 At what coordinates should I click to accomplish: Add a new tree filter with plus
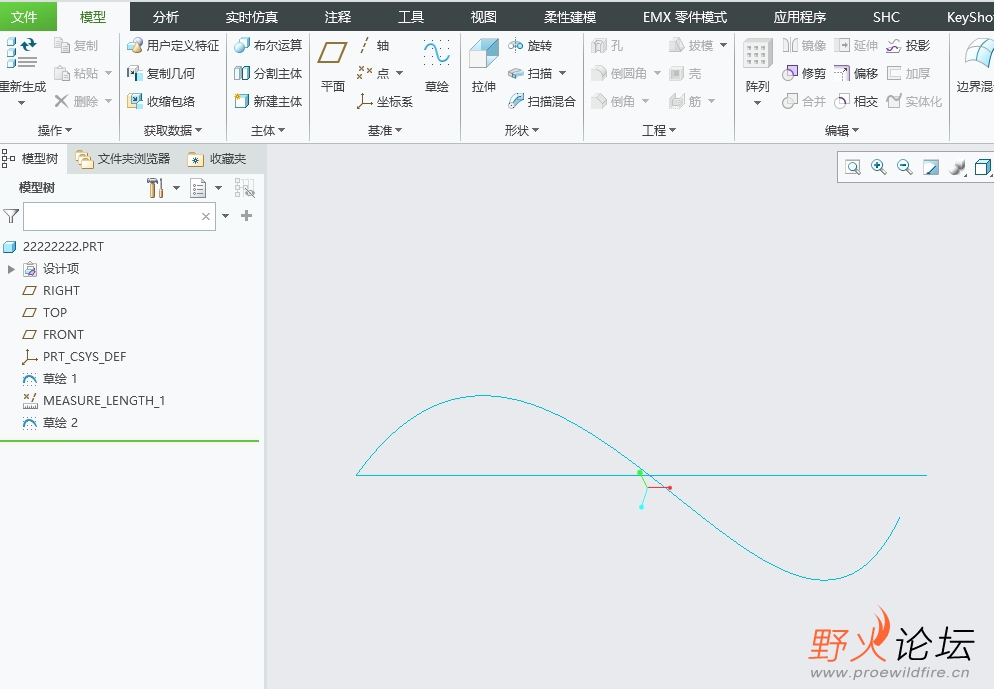[247, 216]
